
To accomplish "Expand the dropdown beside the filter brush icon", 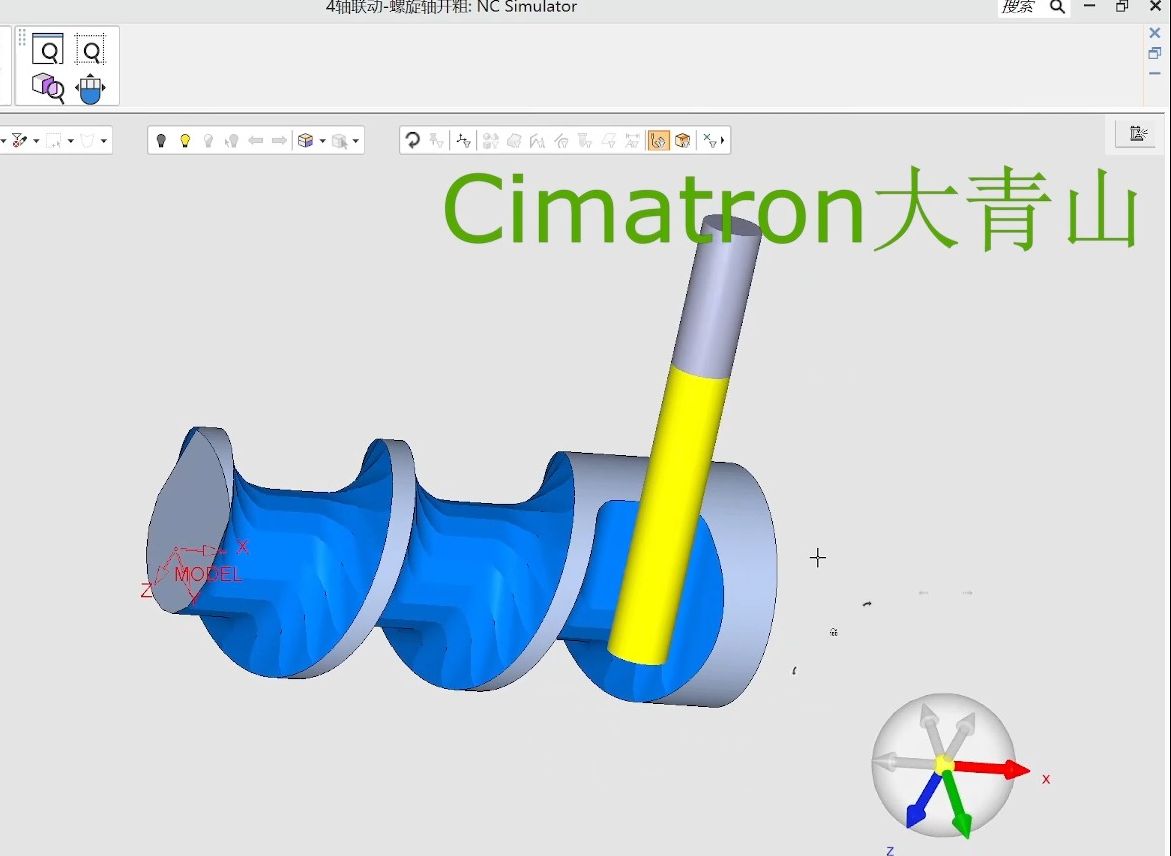I will click(36, 142).
